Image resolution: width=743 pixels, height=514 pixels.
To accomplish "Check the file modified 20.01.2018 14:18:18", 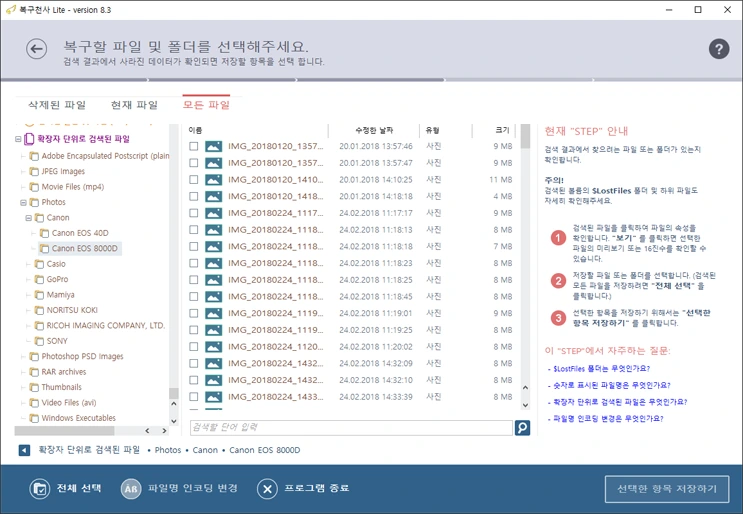I will click(194, 196).
